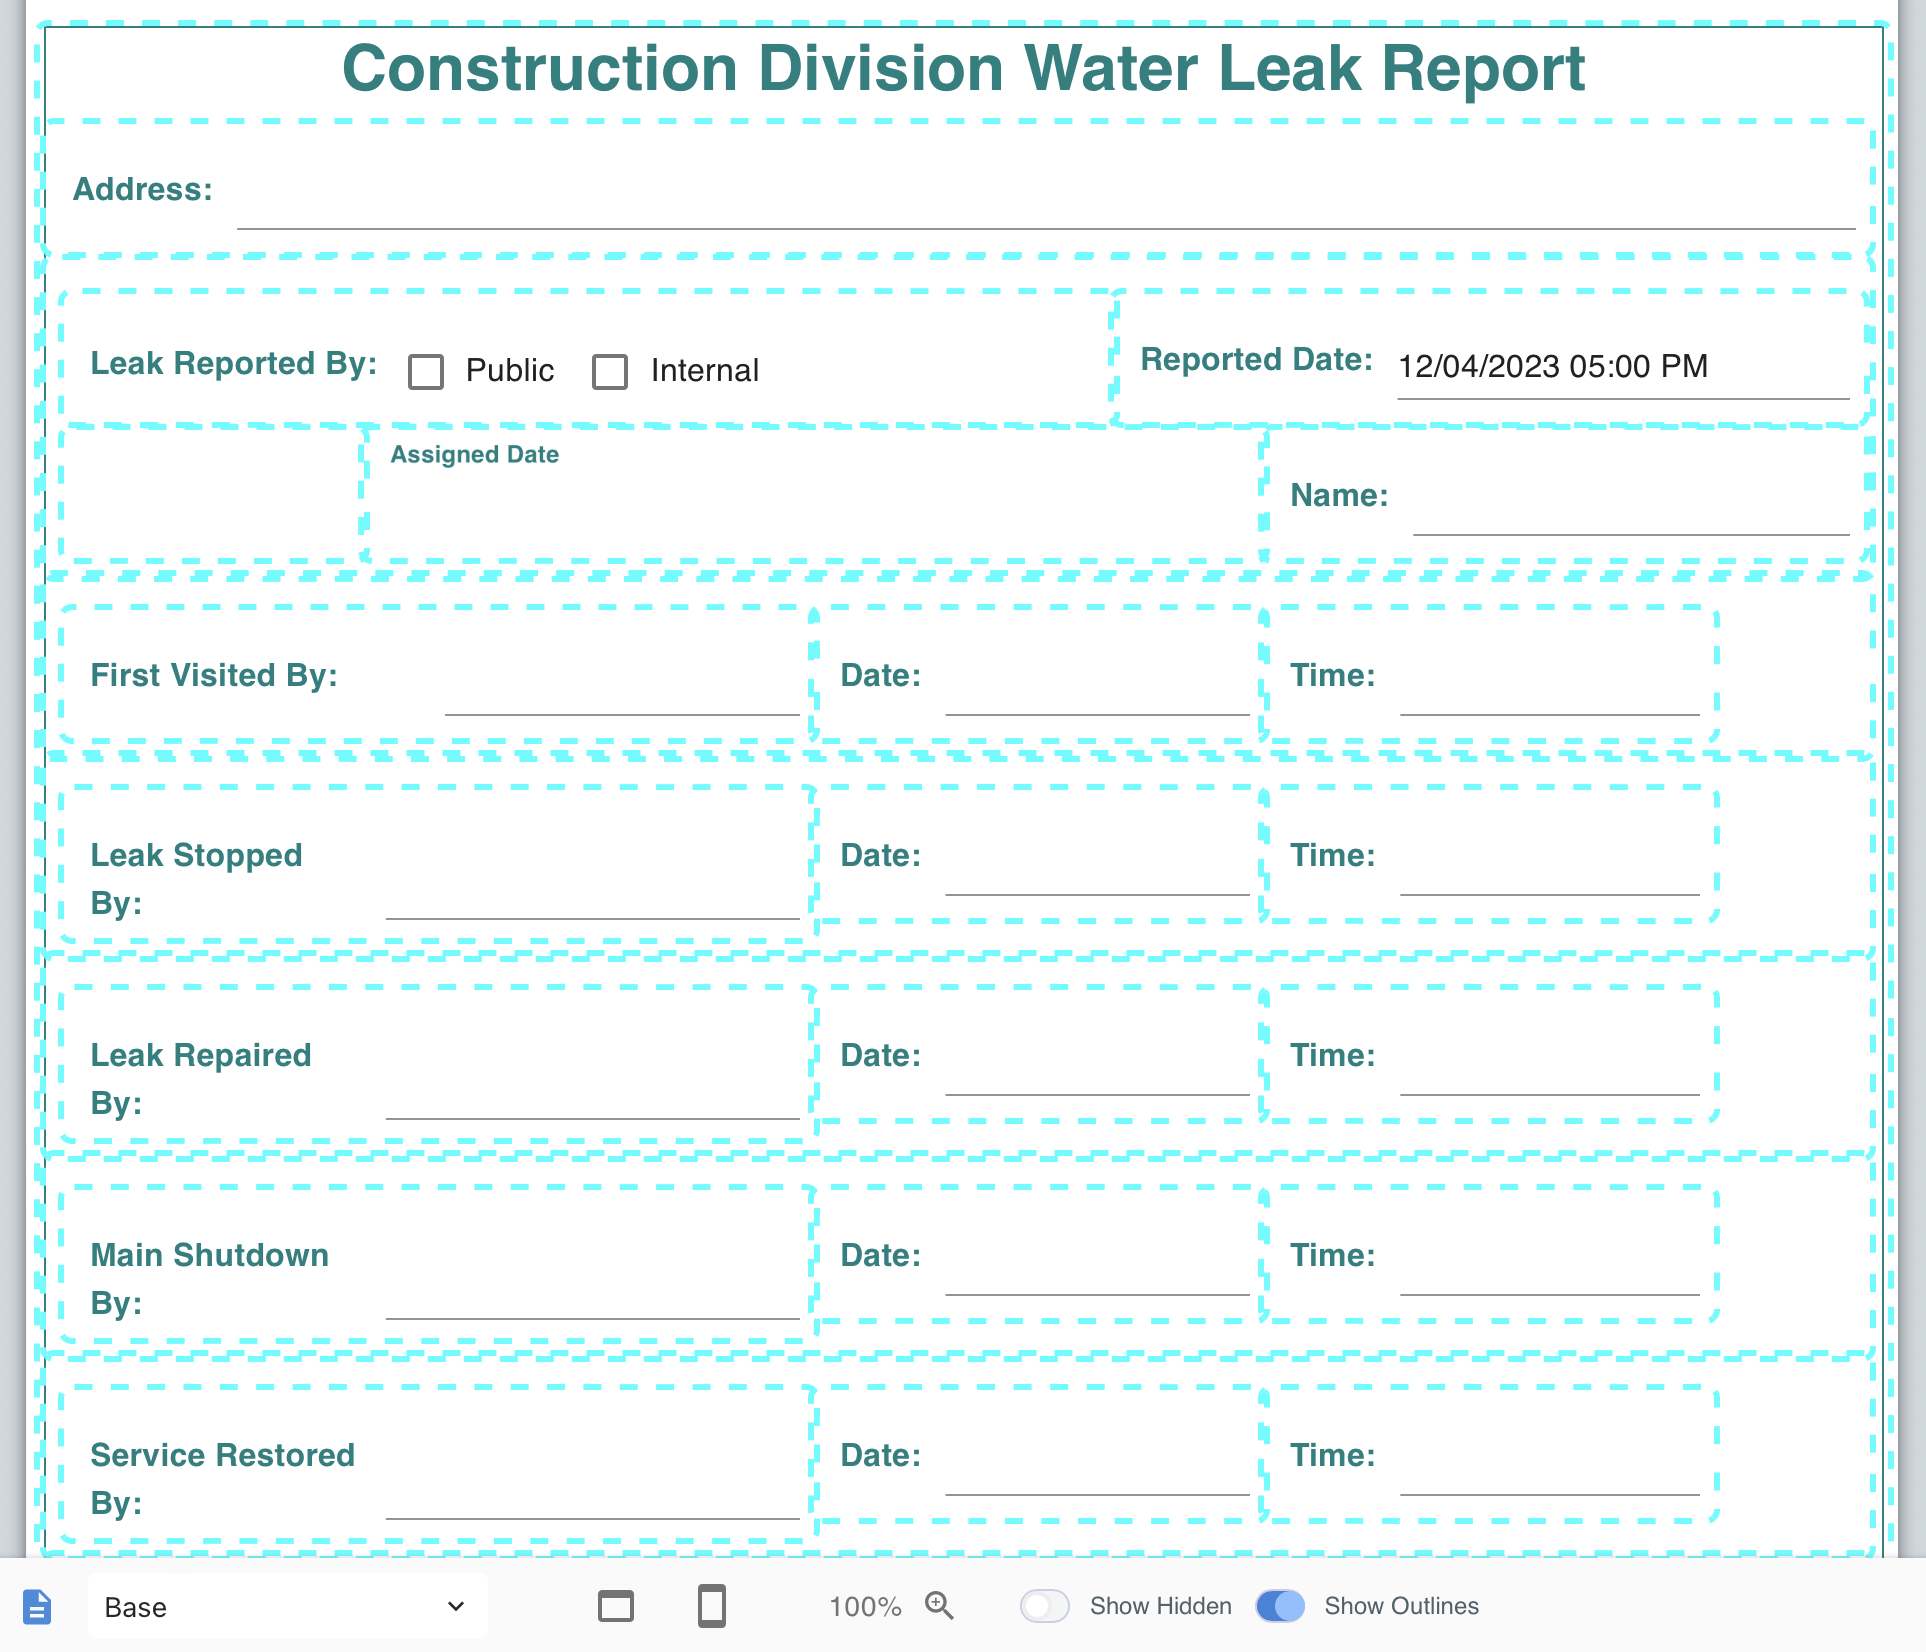Select the Water Leak Report title
The height and width of the screenshot is (1652, 1926).
click(x=963, y=68)
